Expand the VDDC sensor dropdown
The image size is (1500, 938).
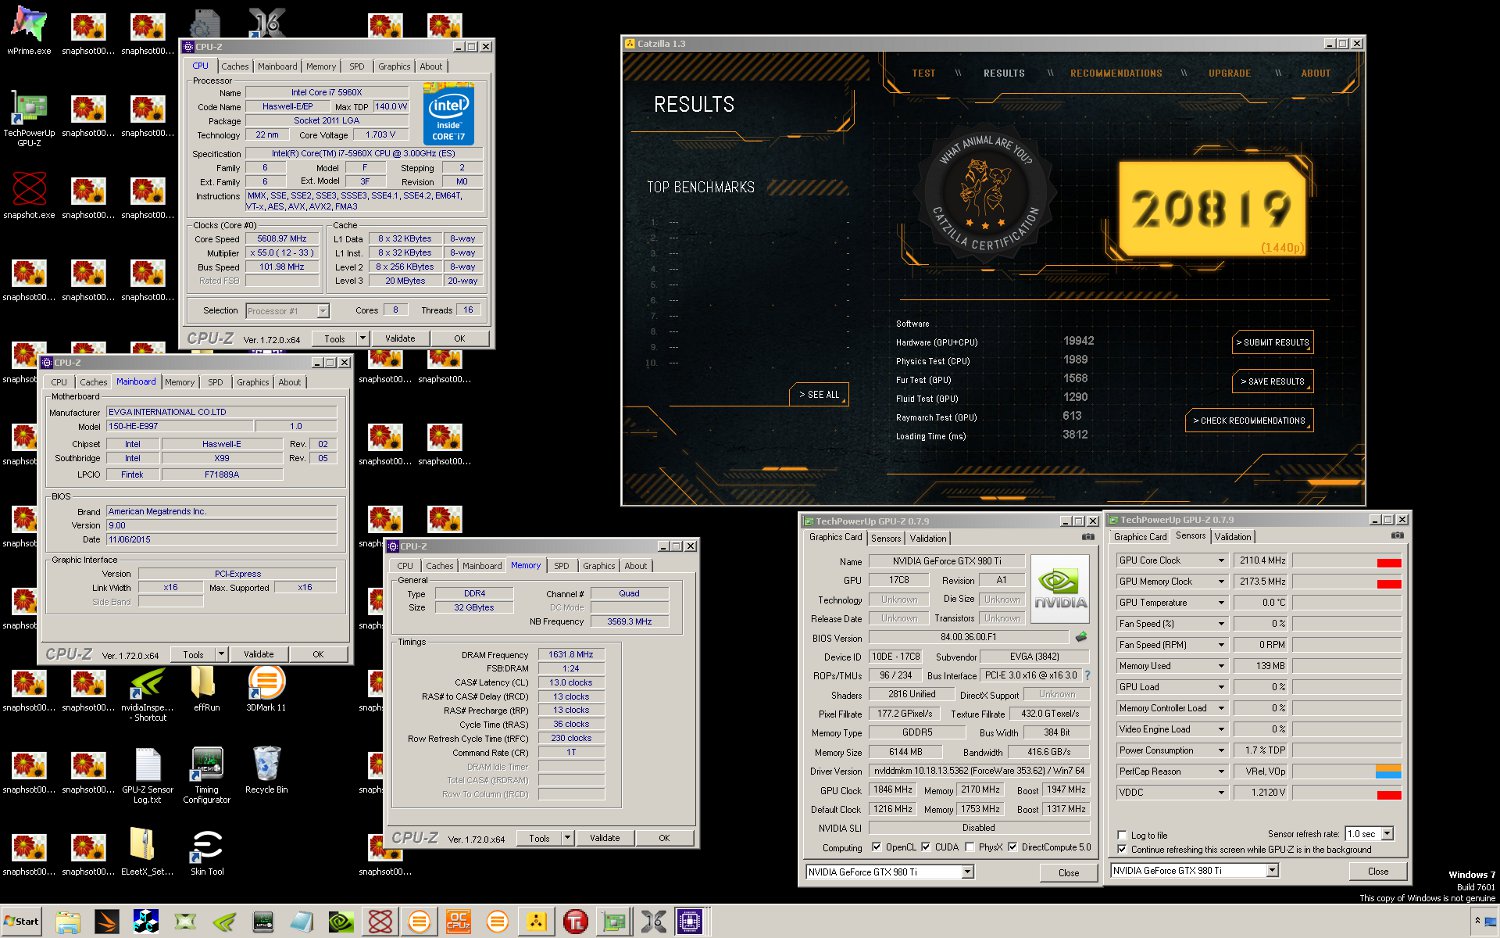[x=1221, y=793]
